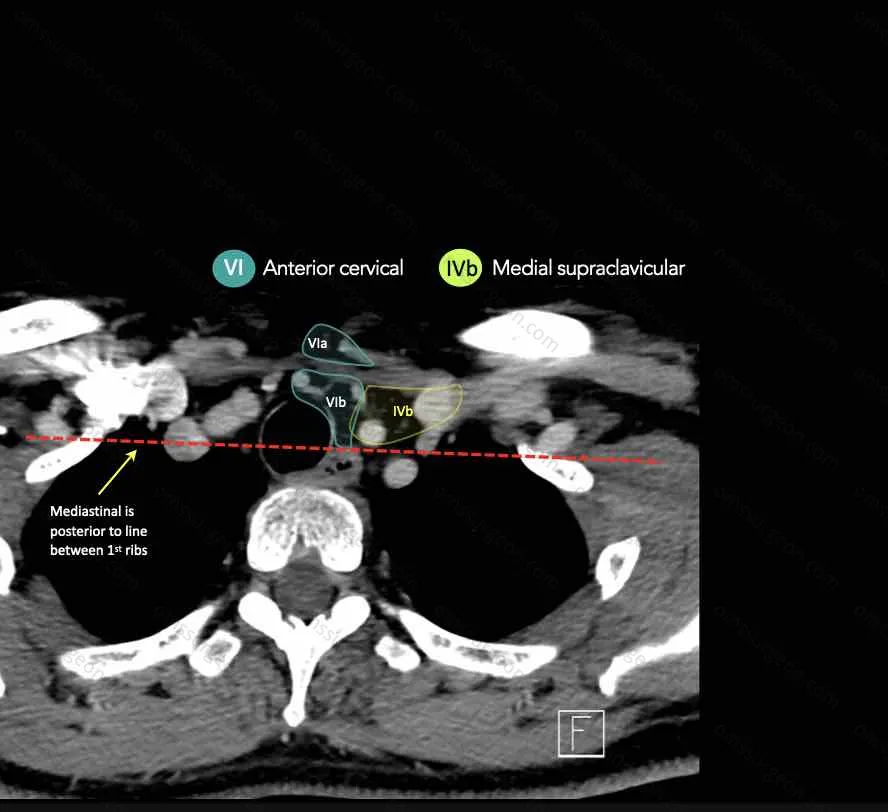
Task: Click the 'Mediastinal is posterior to line' note
Action: (99, 531)
